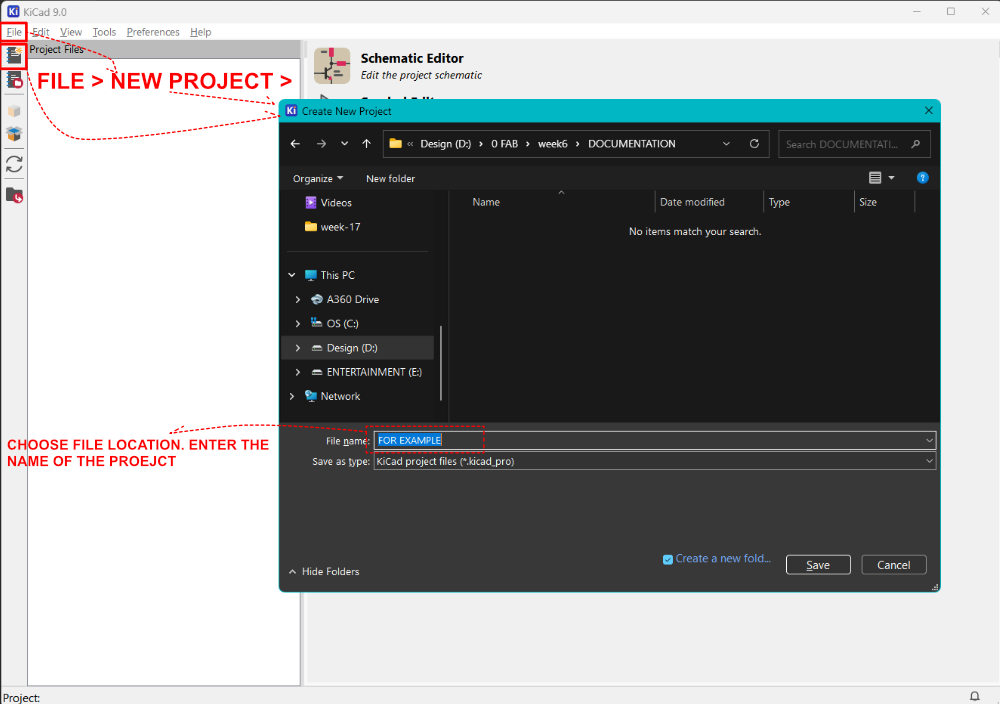
Task: Click Design (D:) in address bar
Action: (x=446, y=144)
